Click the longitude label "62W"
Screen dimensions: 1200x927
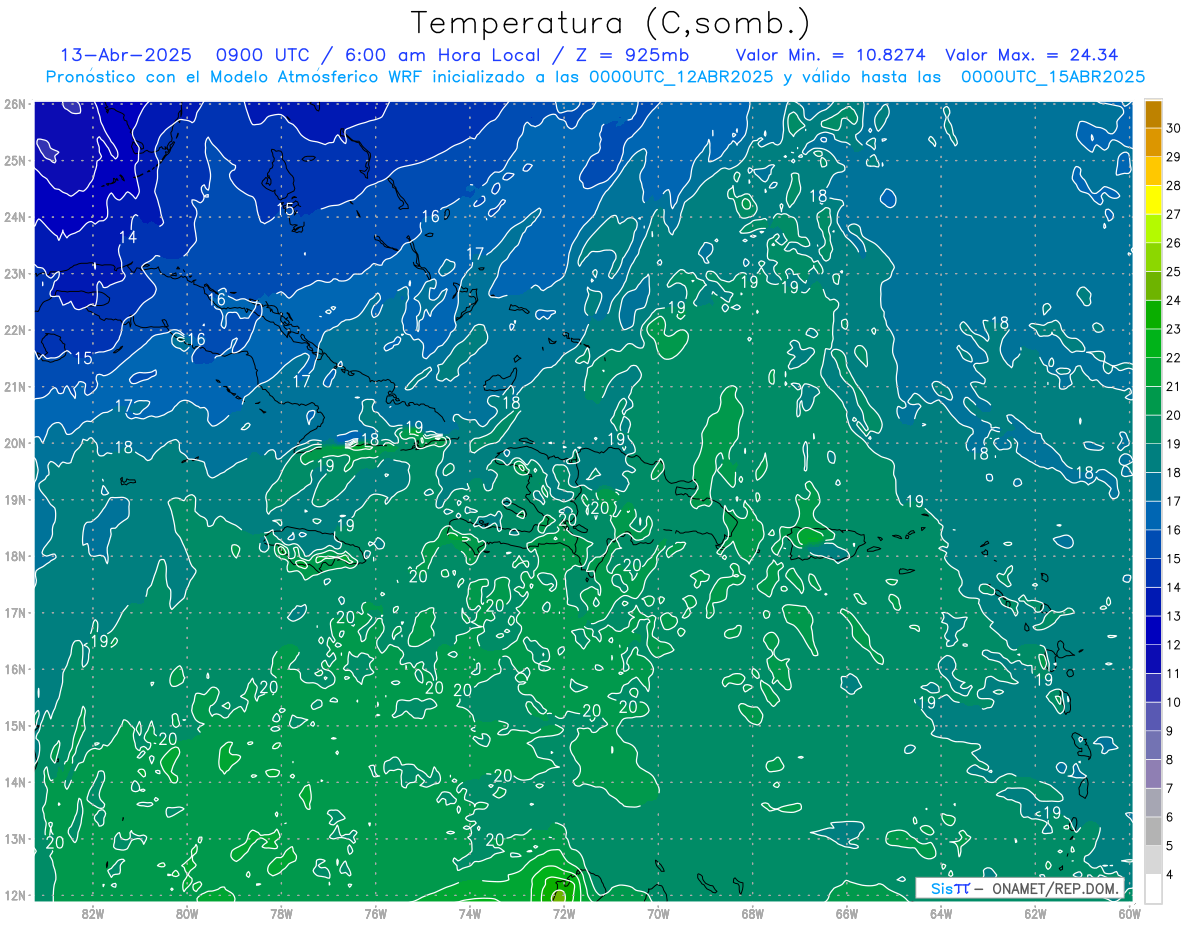click(1035, 913)
